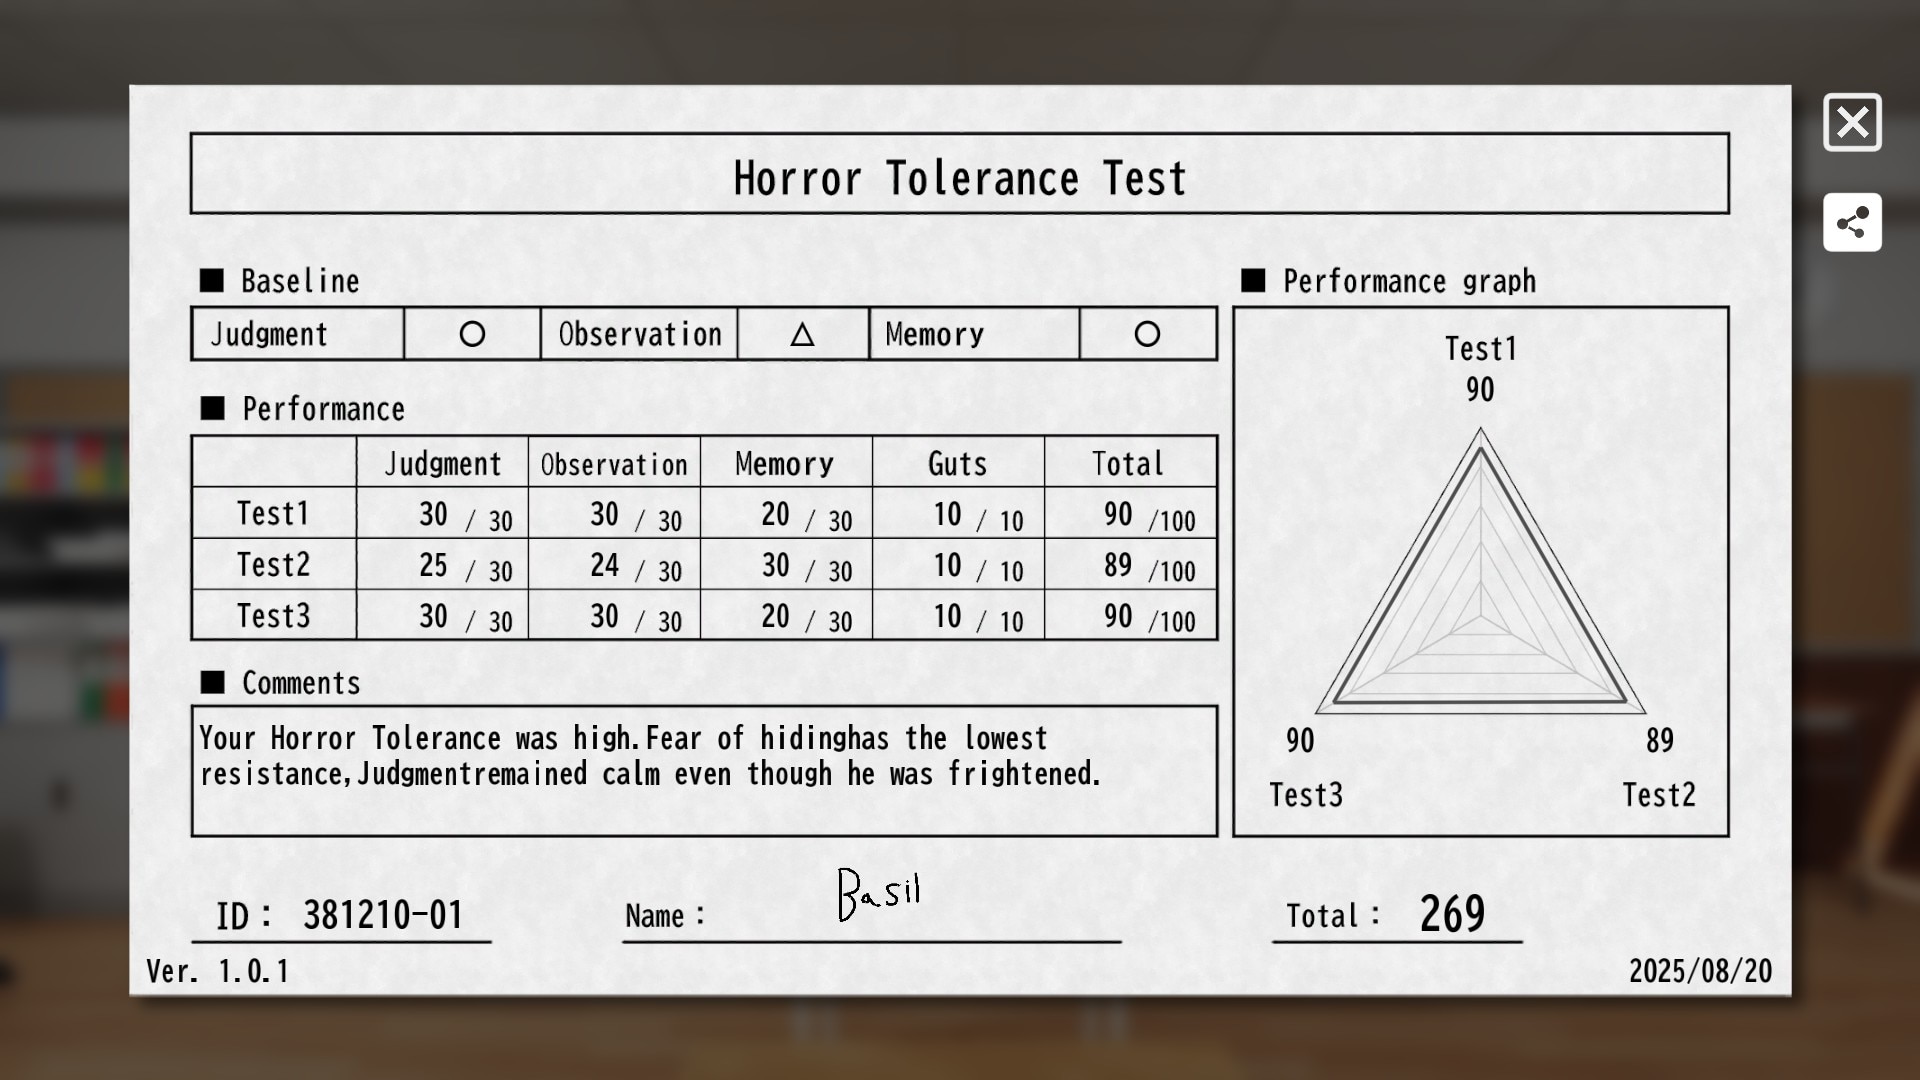Close the results sheet with X button

click(1852, 123)
